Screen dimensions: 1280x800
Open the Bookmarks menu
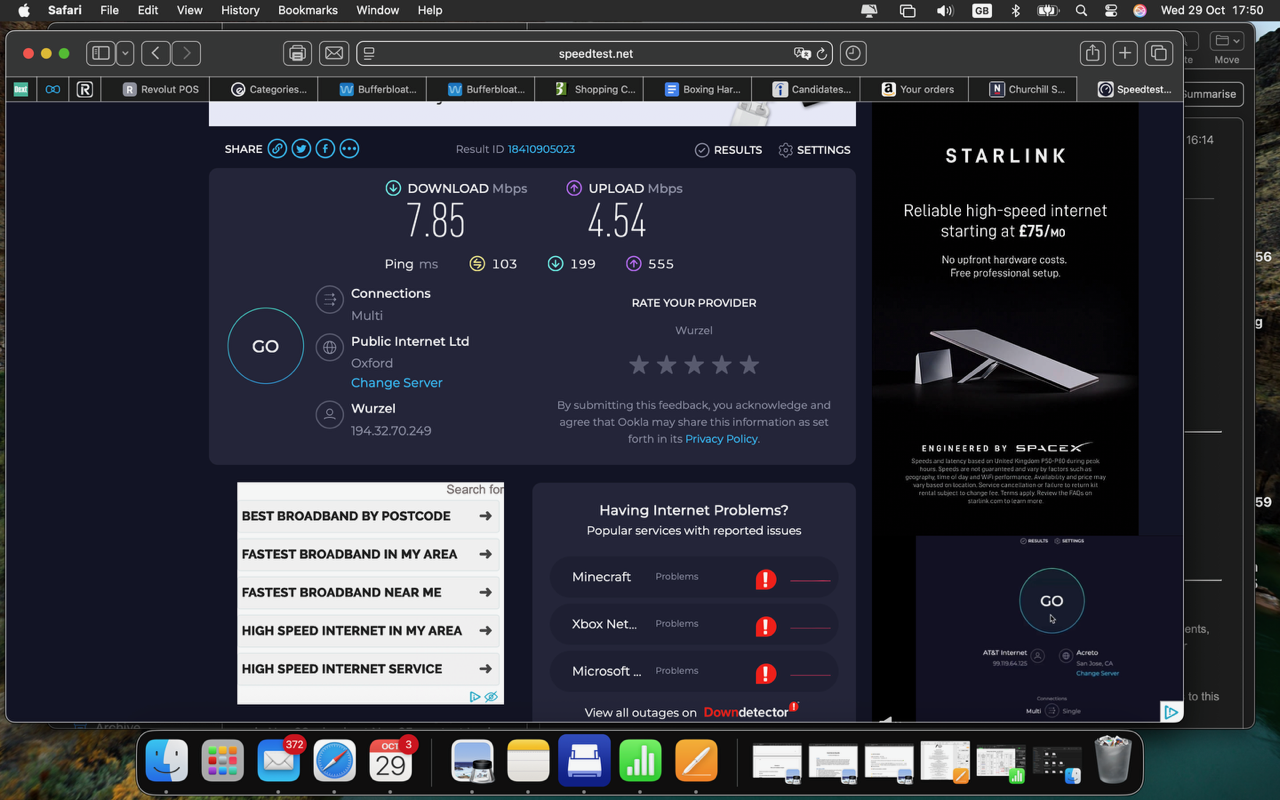(x=307, y=10)
